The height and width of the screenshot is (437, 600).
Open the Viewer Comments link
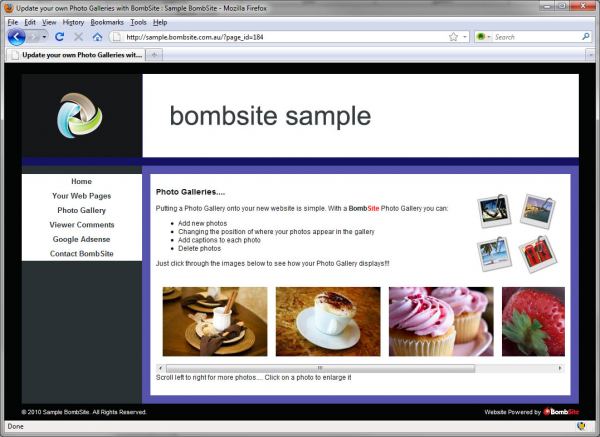[x=82, y=225]
